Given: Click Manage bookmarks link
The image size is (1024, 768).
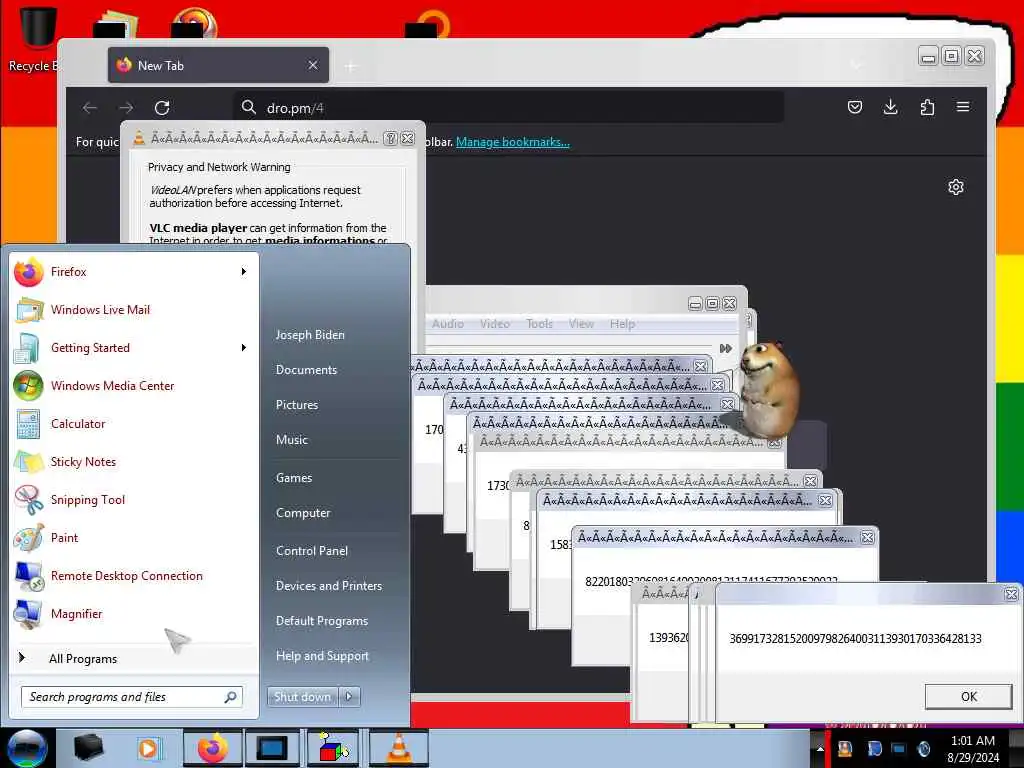Looking at the screenshot, I should [x=513, y=142].
